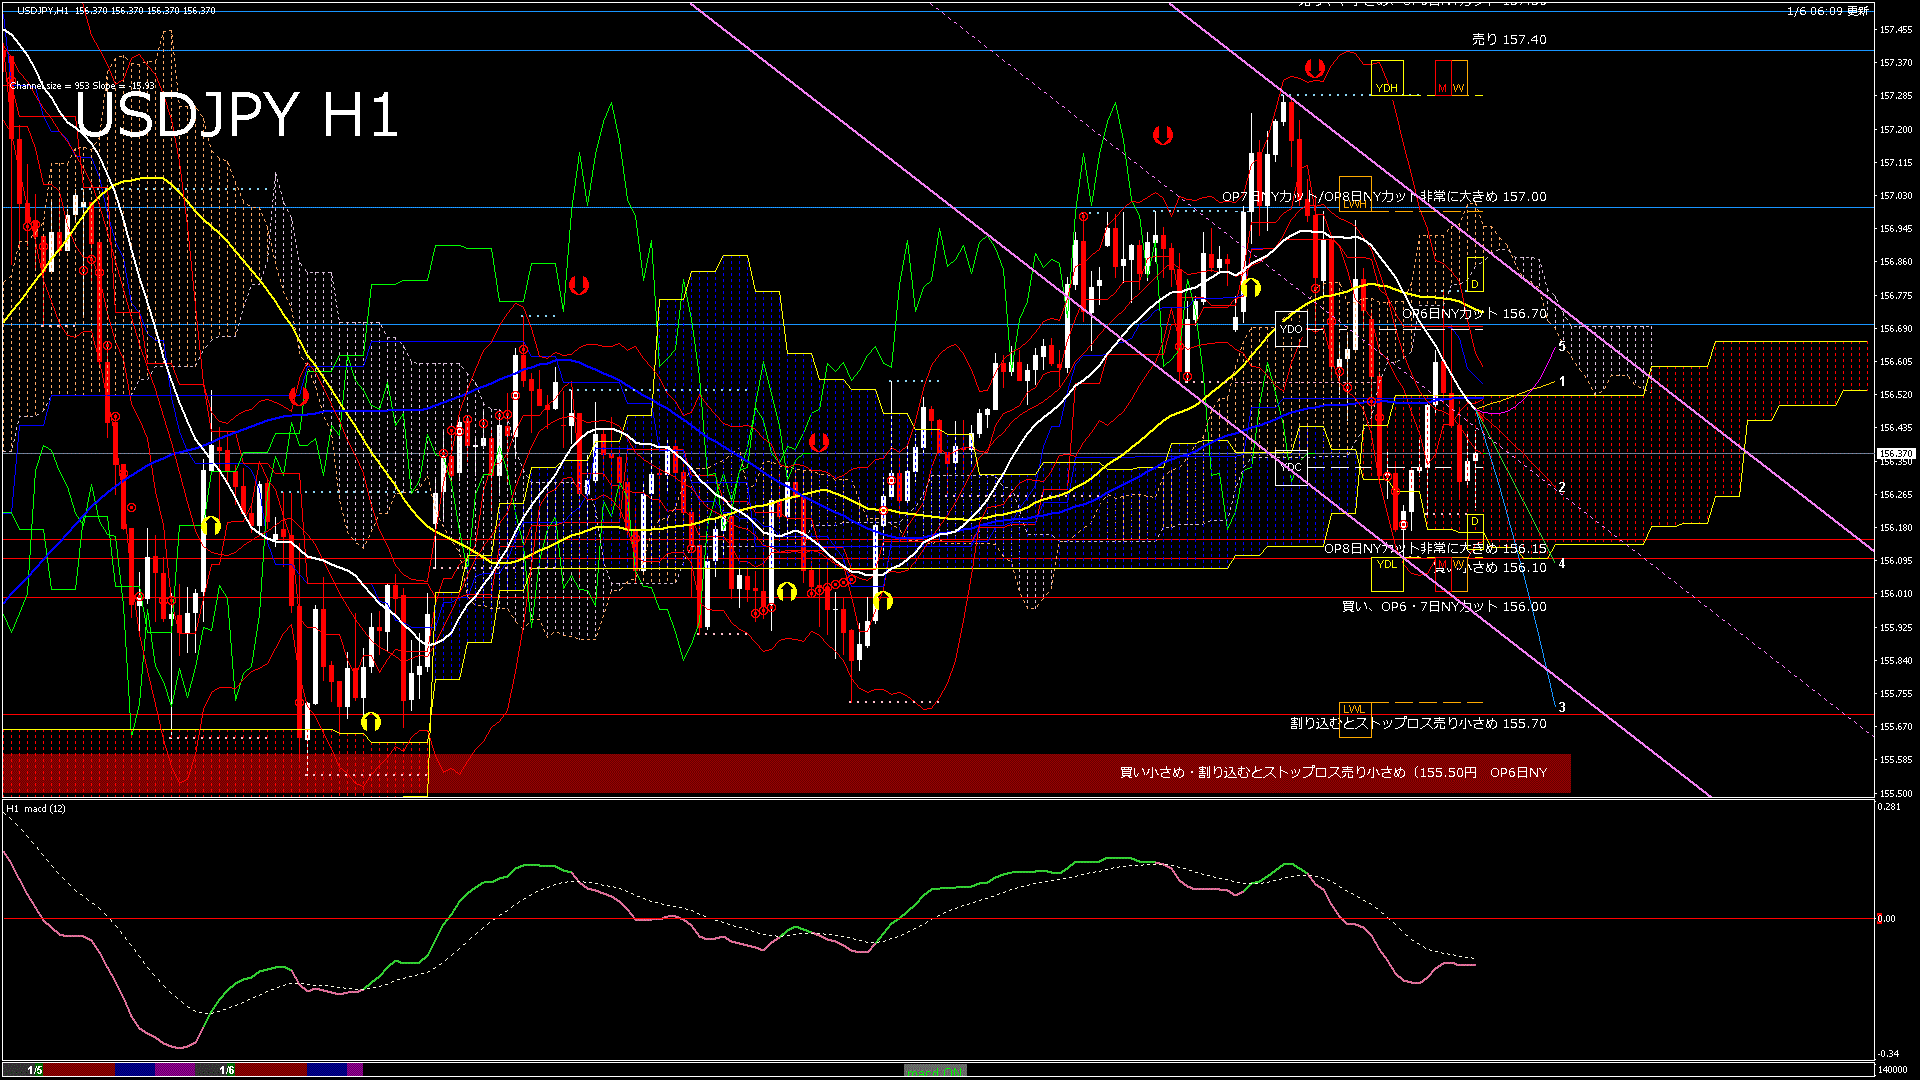Click the USDJPY H1 chart title
This screenshot has width=1920, height=1080.
click(236, 115)
